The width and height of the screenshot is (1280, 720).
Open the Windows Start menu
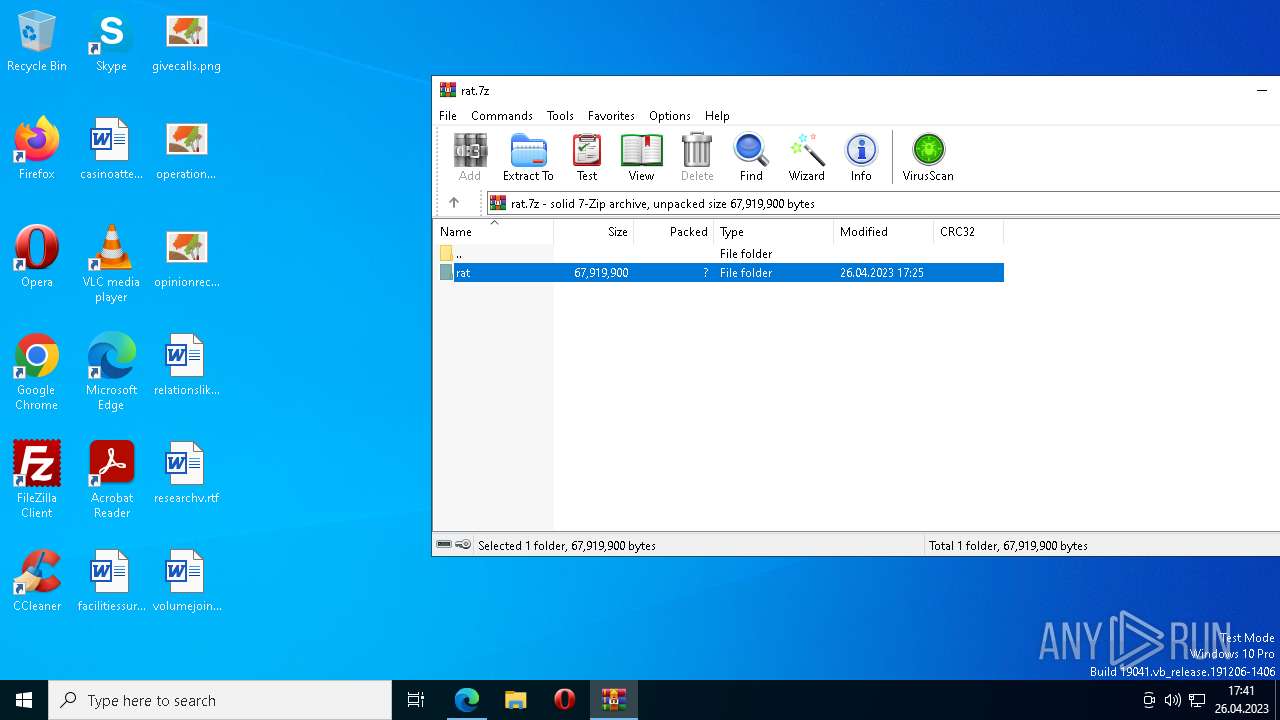pos(24,700)
